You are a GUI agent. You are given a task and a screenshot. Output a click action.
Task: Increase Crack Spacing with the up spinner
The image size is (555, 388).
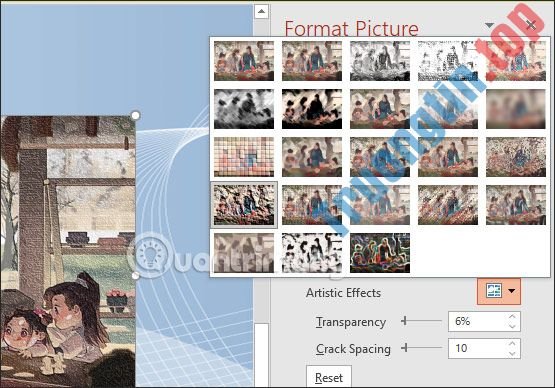(x=512, y=343)
